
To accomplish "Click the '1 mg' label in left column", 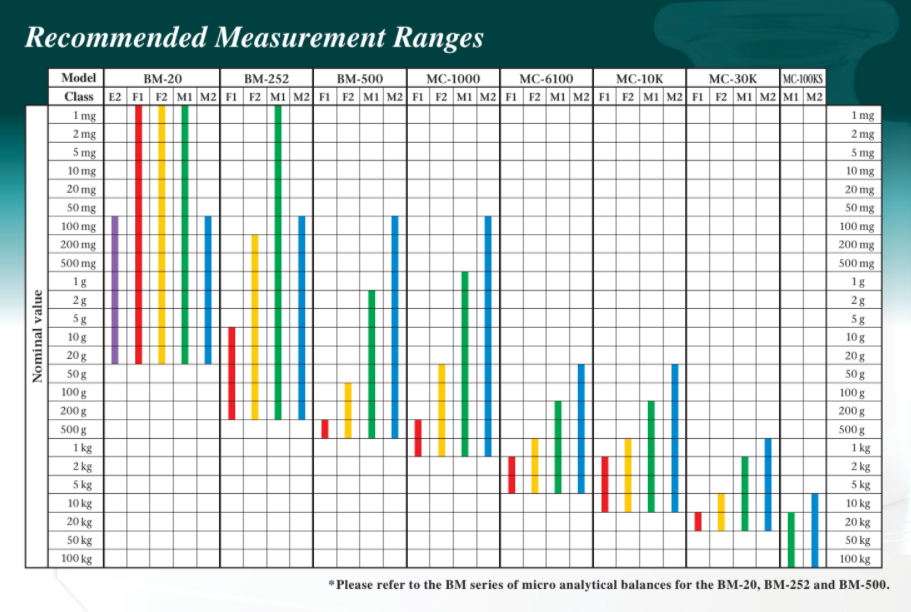I will tap(85, 115).
